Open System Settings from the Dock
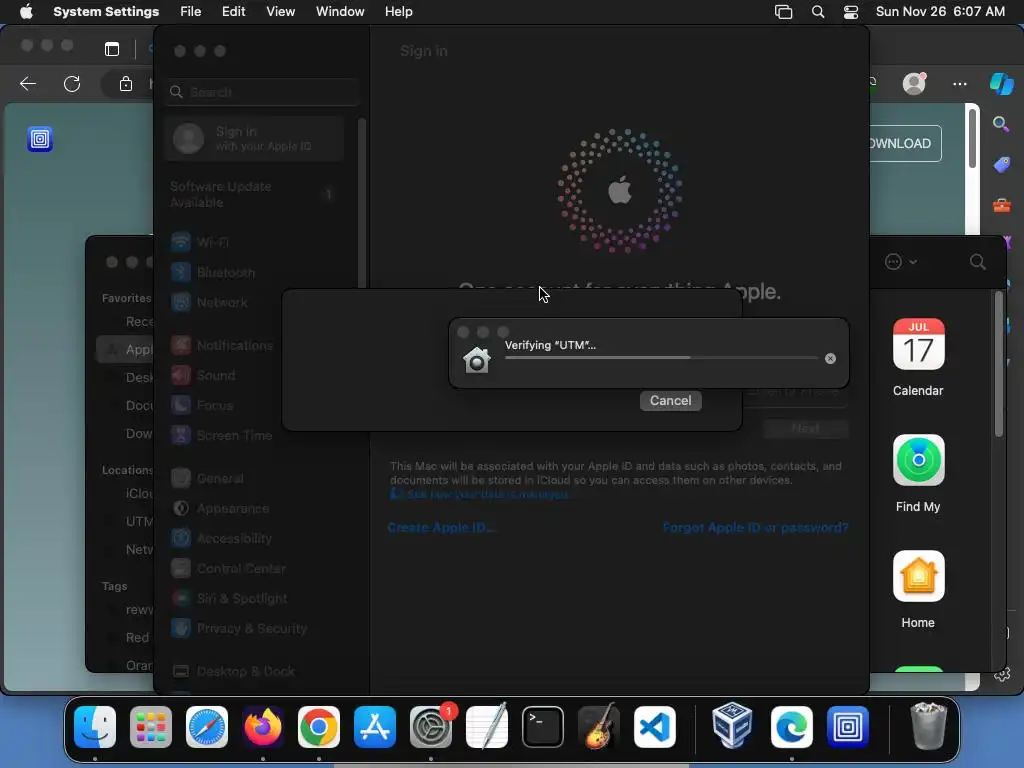Viewport: 1024px width, 768px height. 431,727
